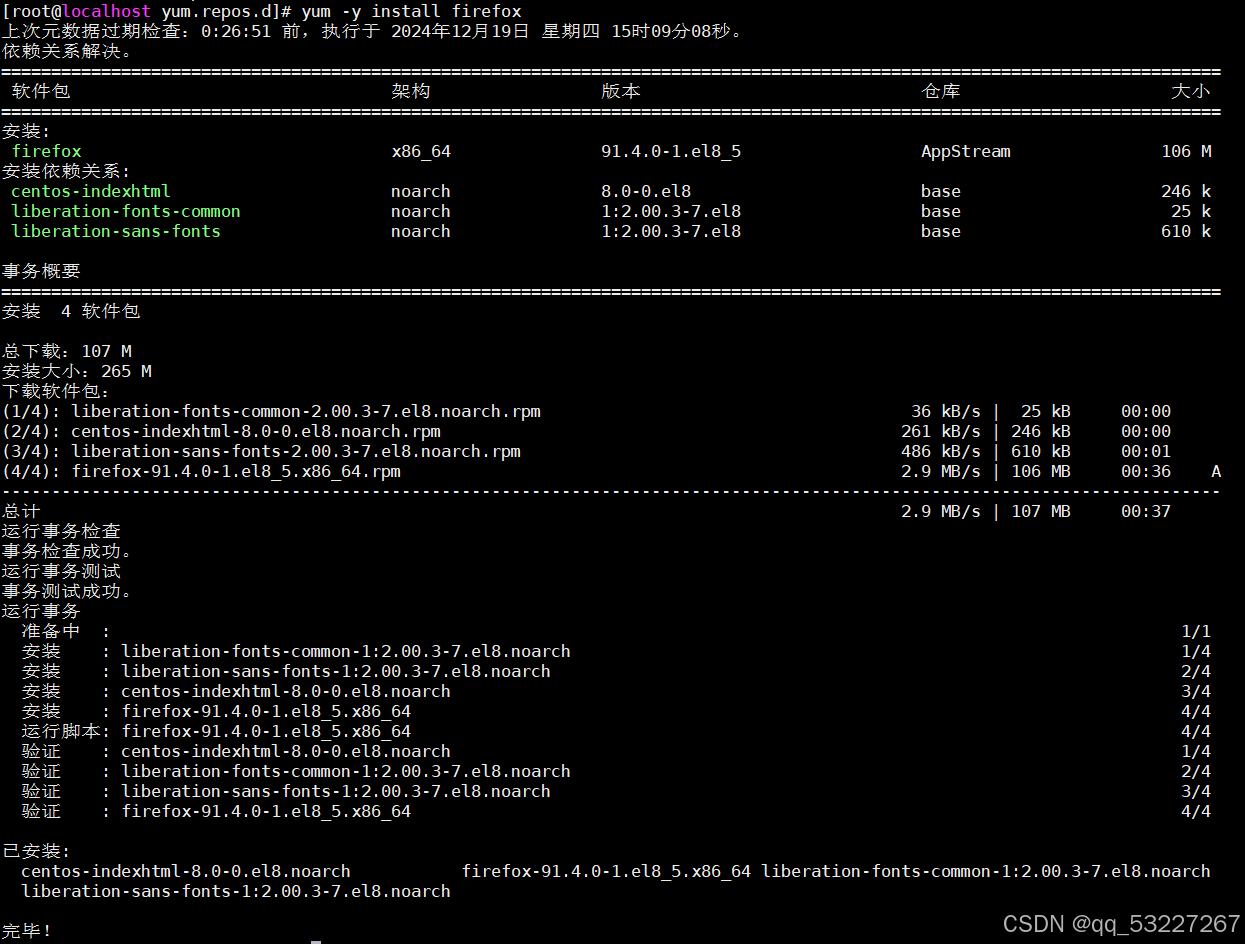This screenshot has height=944, width=1245.
Task: Select the liberation-fonts-common dependency line
Action: click(x=126, y=211)
